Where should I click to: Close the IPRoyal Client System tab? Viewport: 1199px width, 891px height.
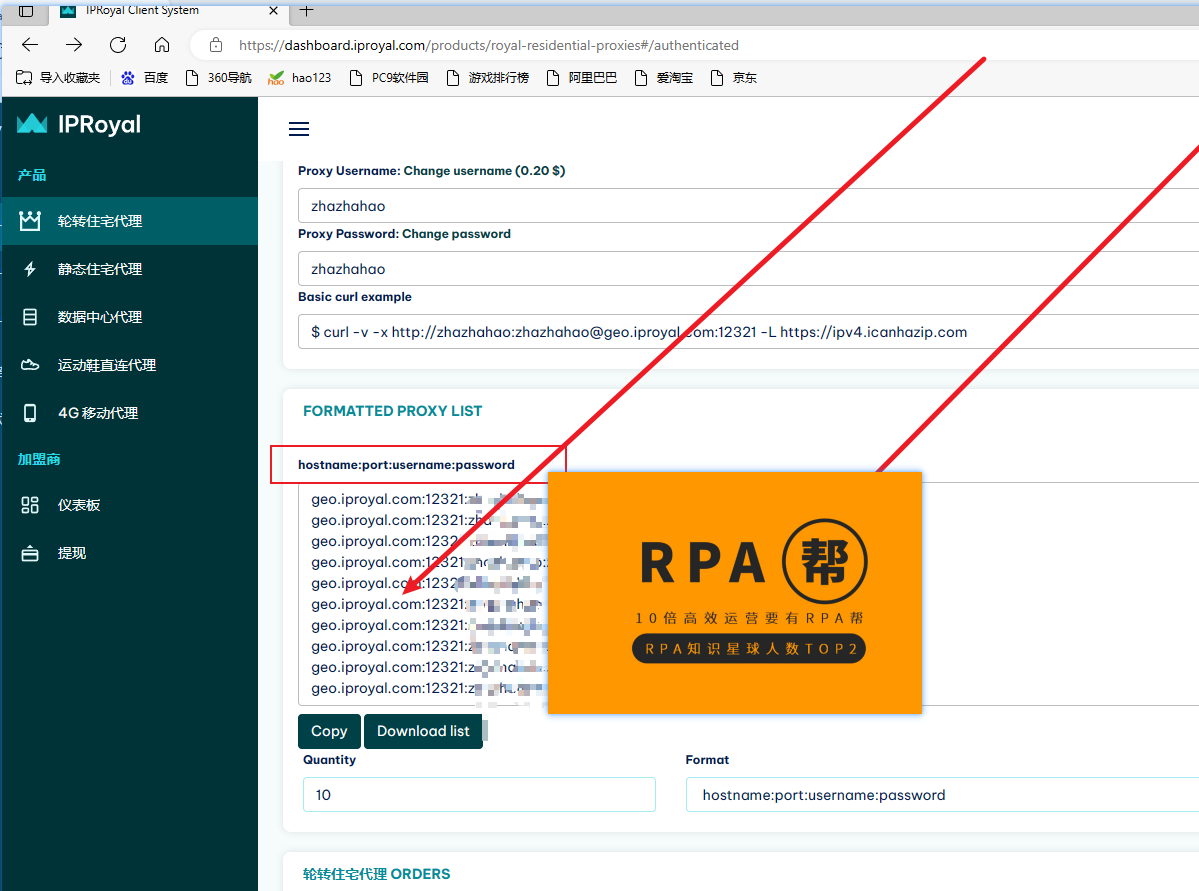coord(274,10)
